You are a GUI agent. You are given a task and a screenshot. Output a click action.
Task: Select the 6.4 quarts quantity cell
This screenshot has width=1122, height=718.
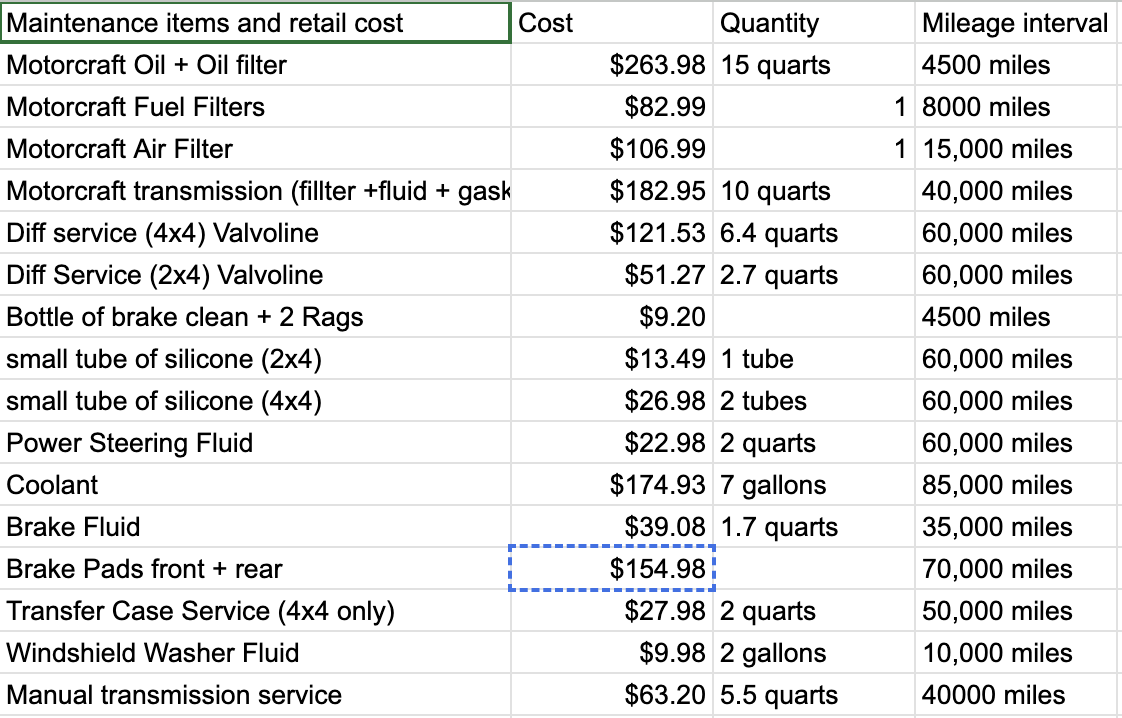click(814, 233)
